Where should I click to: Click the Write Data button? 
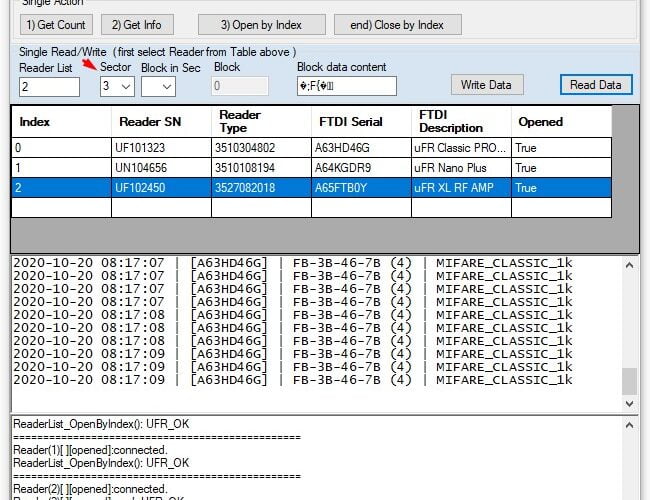tap(487, 85)
